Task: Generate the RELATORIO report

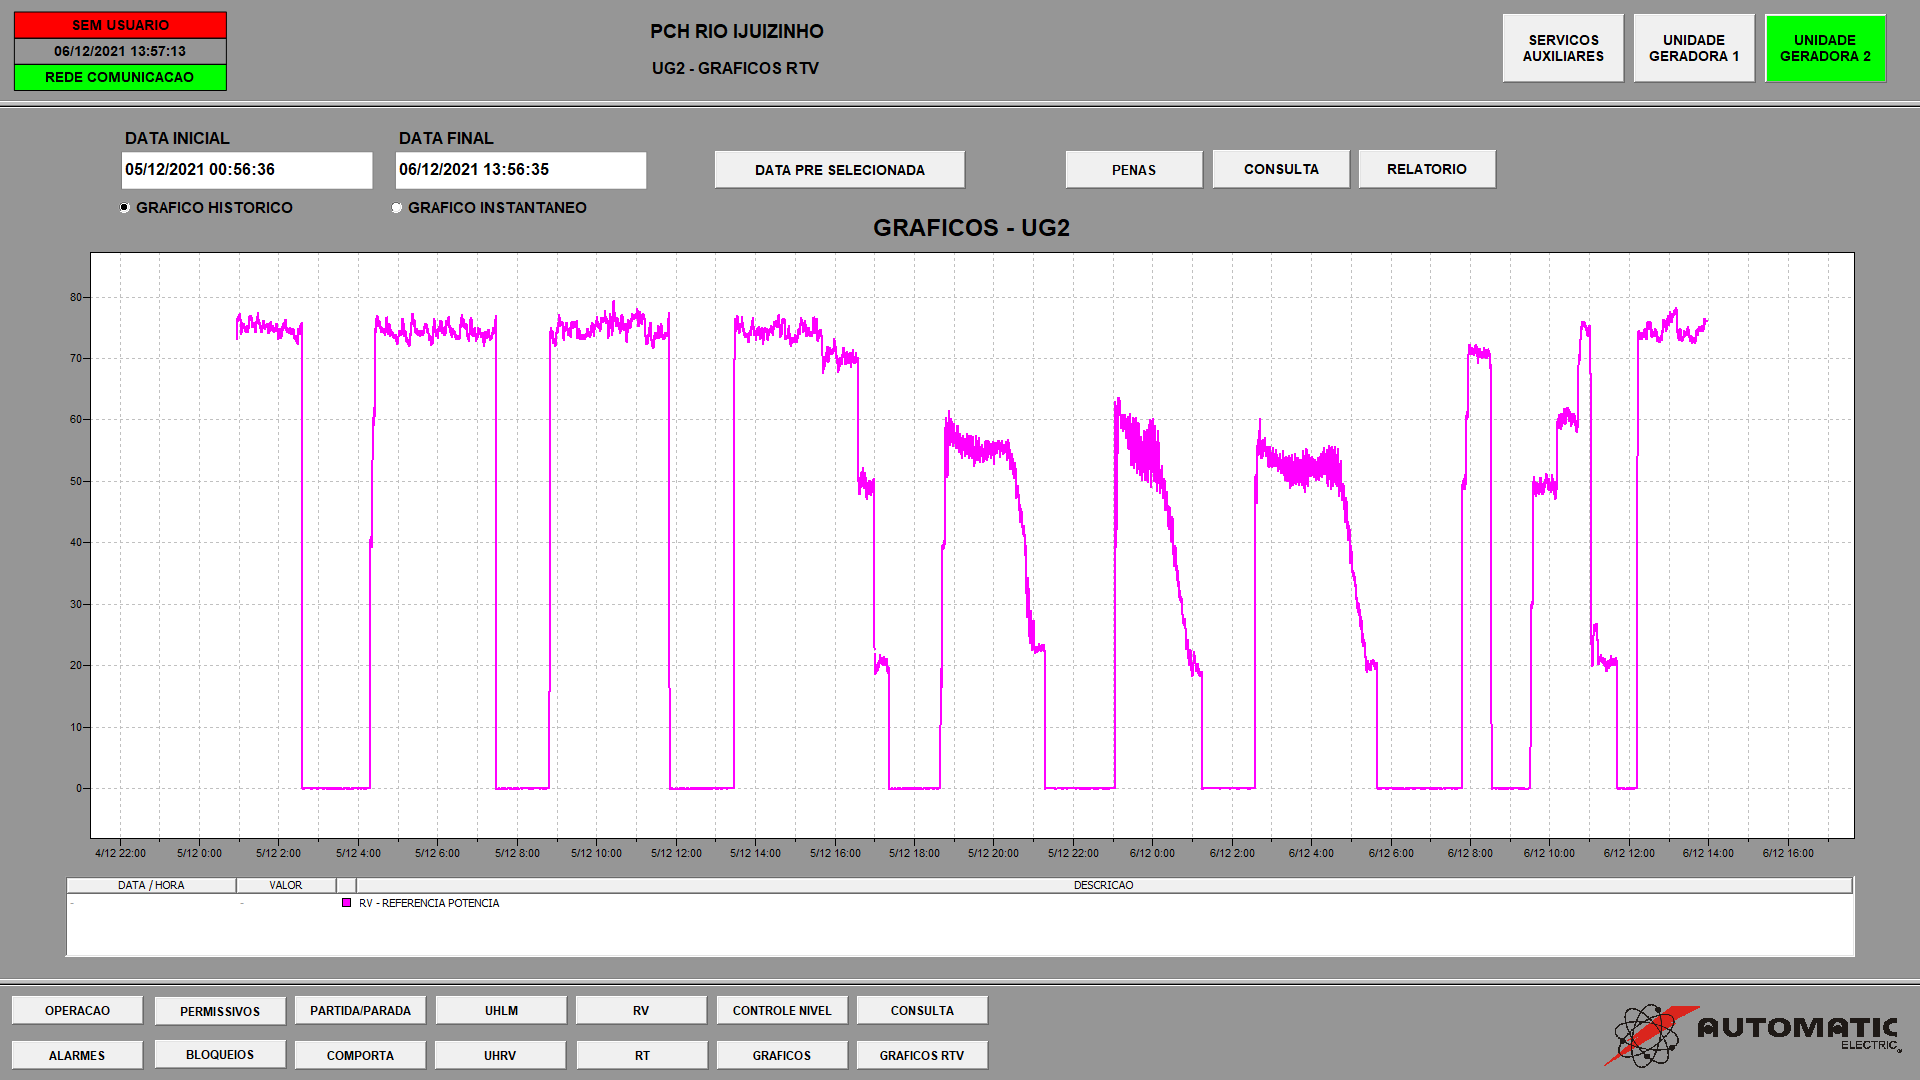Action: coord(1427,169)
